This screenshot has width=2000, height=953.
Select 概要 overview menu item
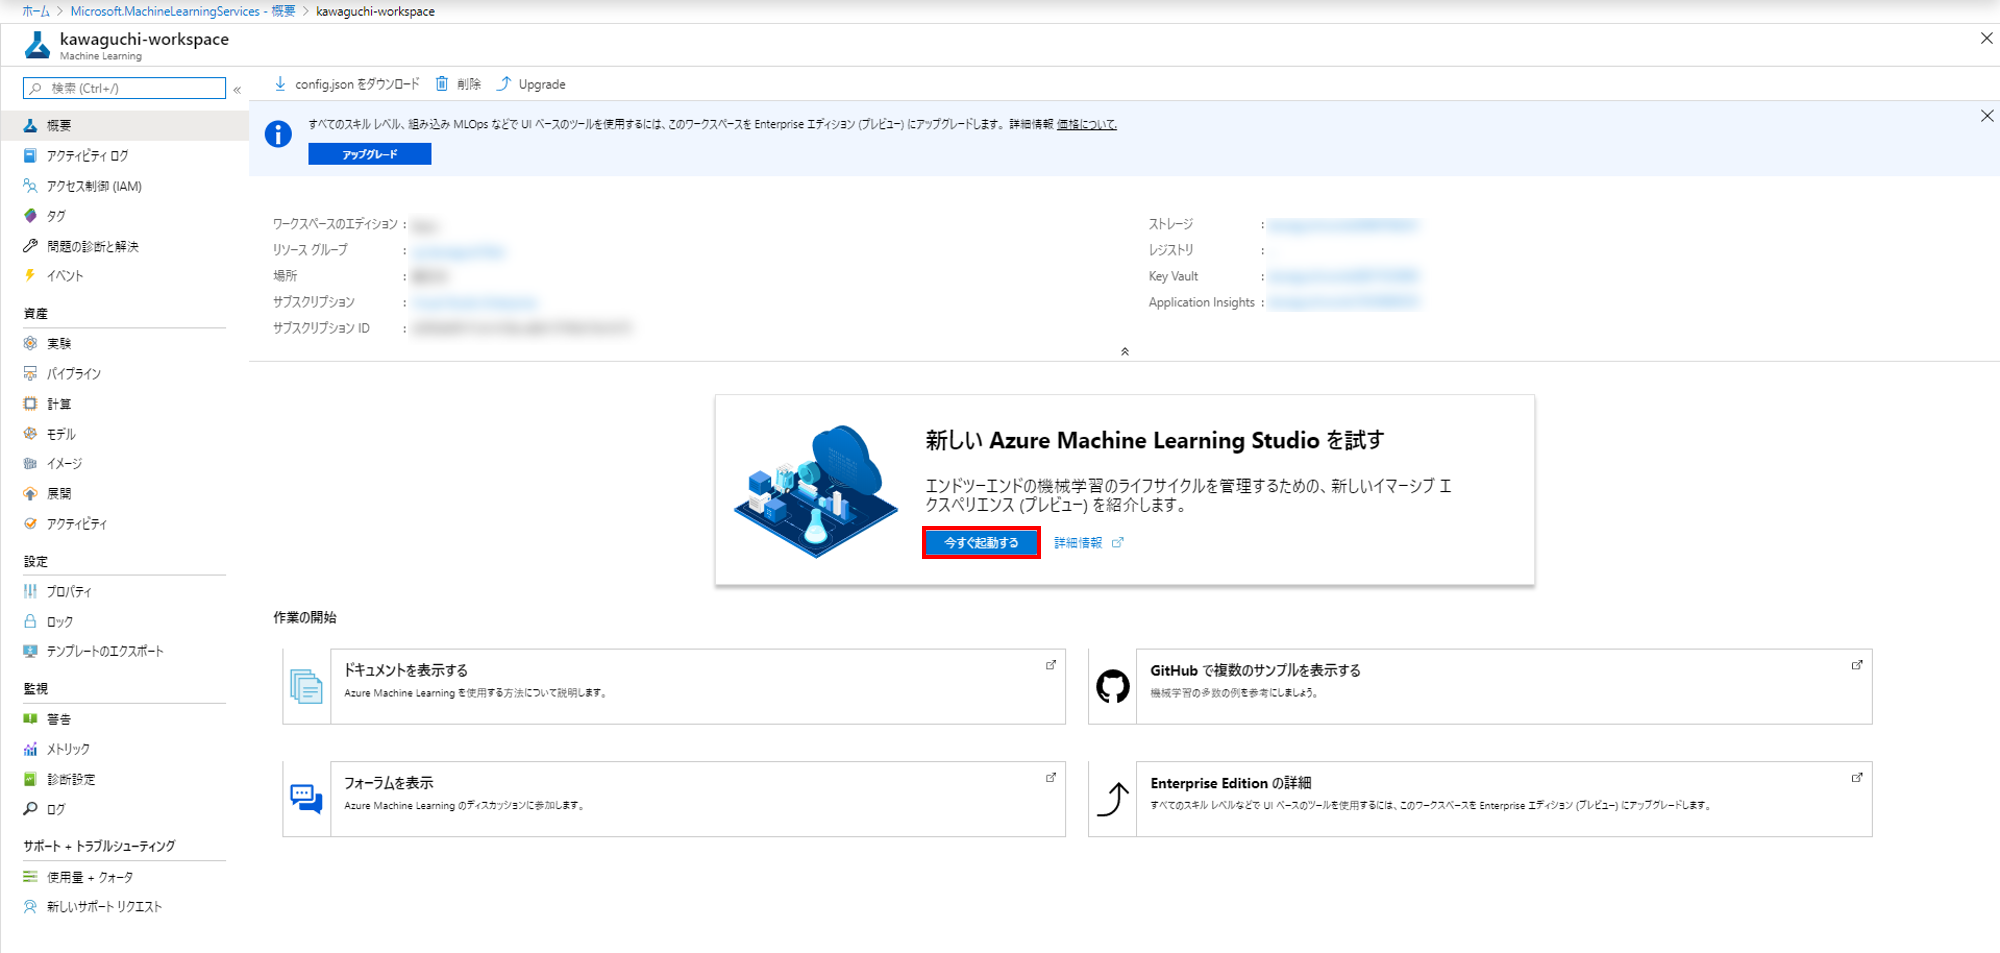(x=59, y=126)
